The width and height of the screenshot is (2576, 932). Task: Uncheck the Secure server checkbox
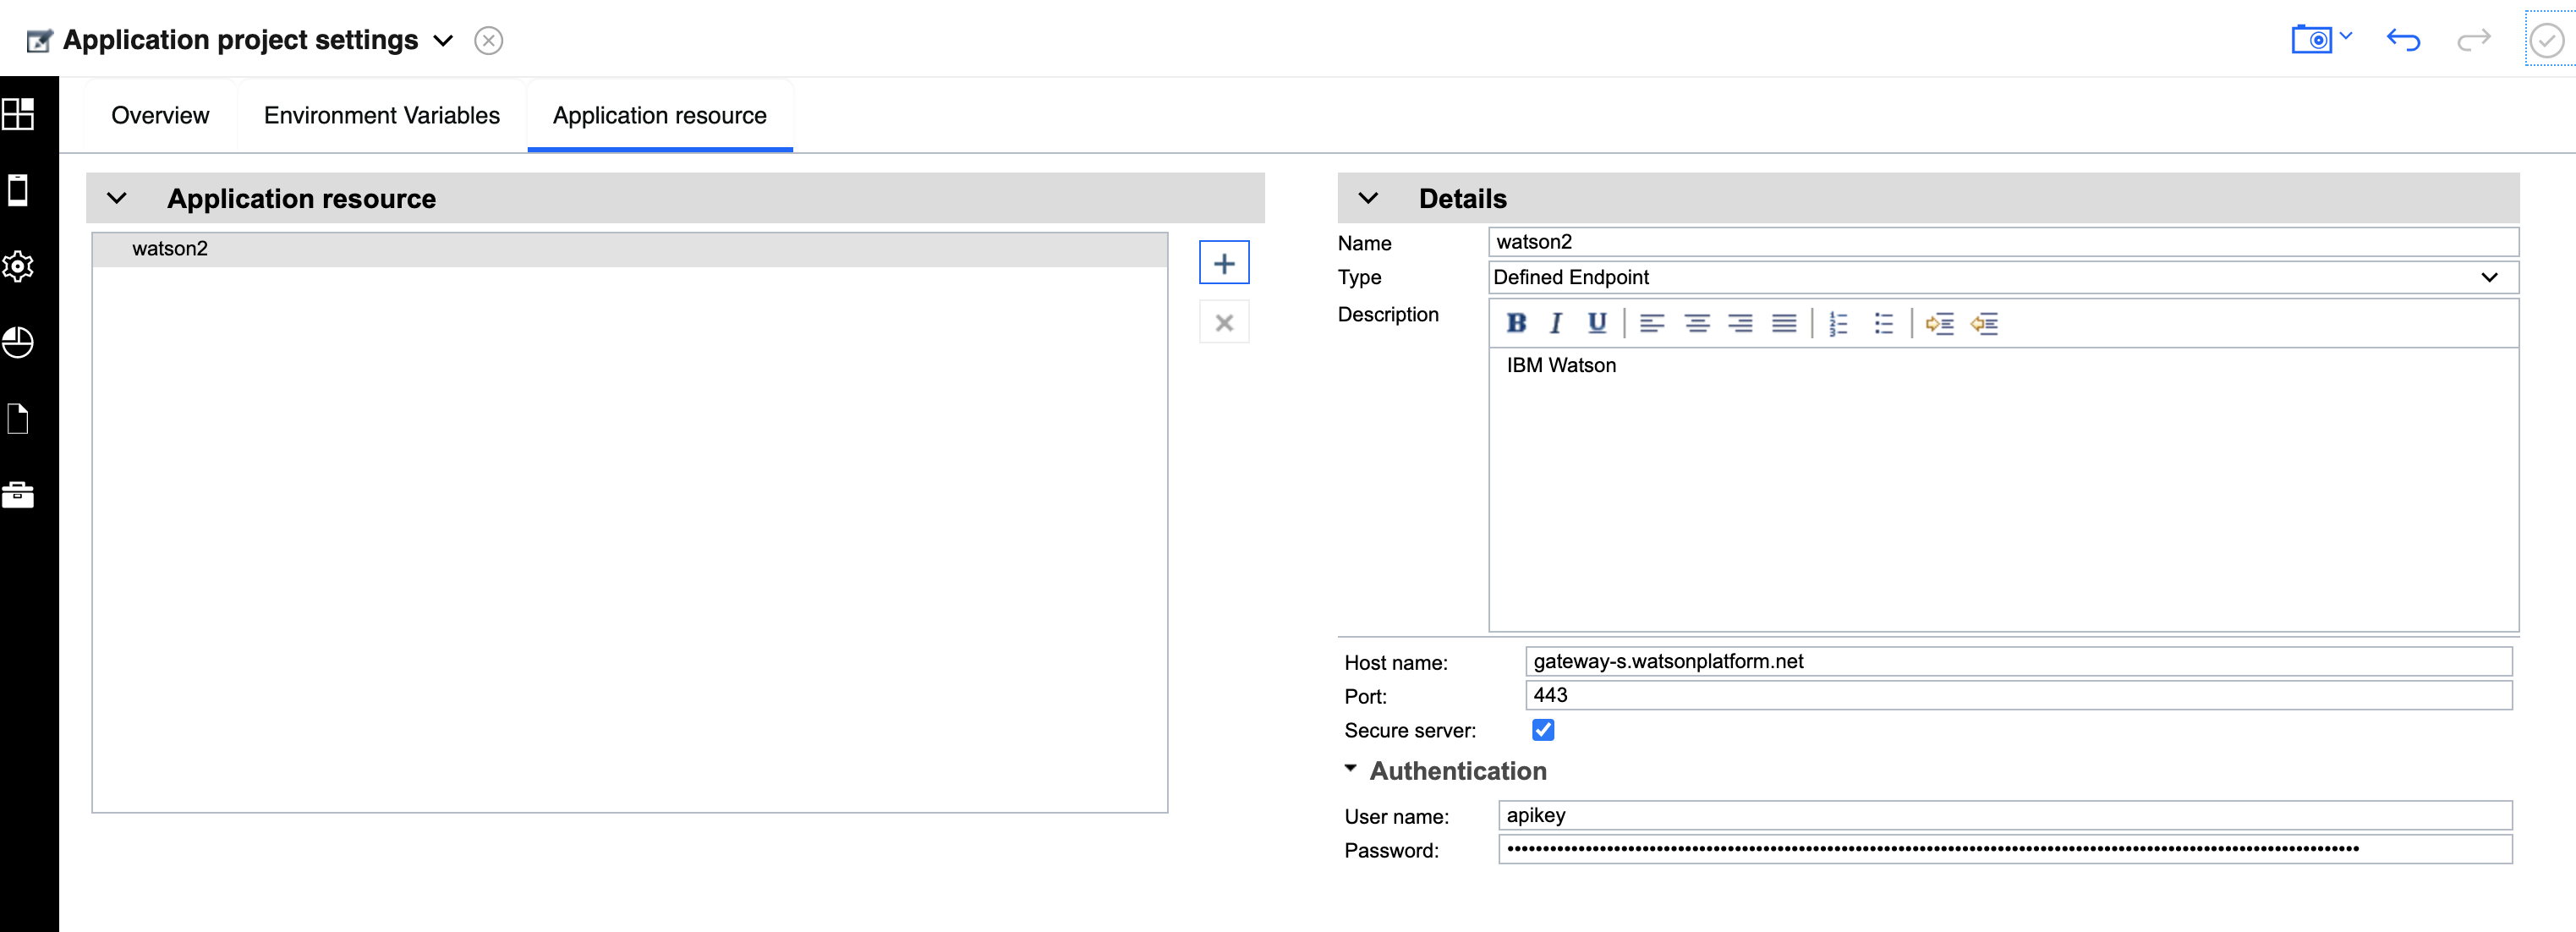pos(1542,730)
